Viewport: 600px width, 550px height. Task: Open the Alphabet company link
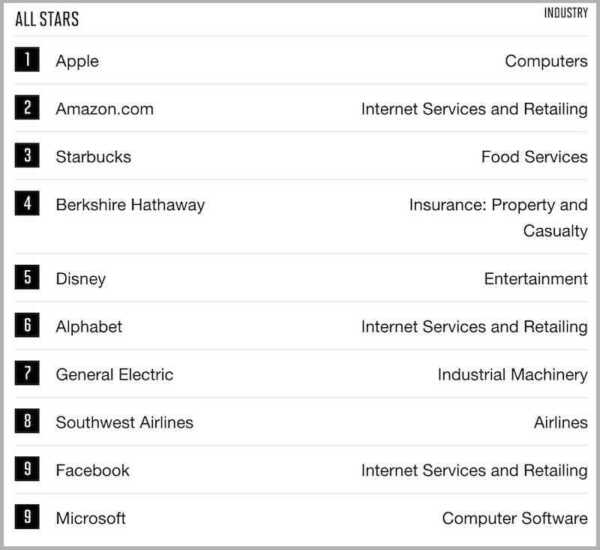point(89,327)
